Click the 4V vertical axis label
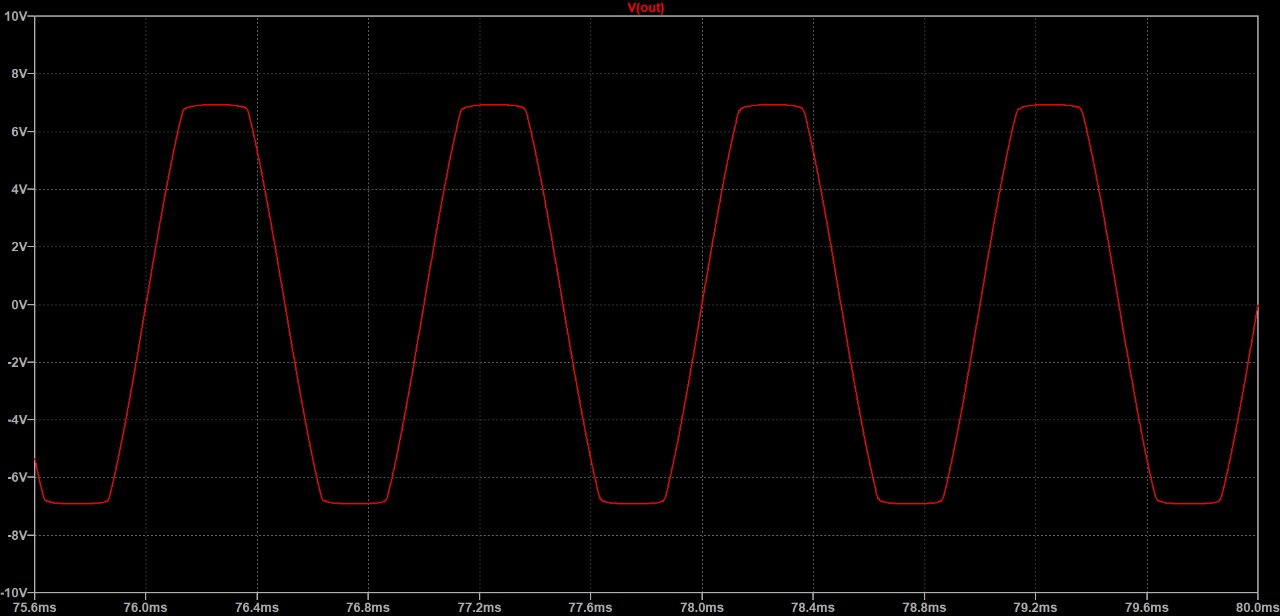 [20, 189]
